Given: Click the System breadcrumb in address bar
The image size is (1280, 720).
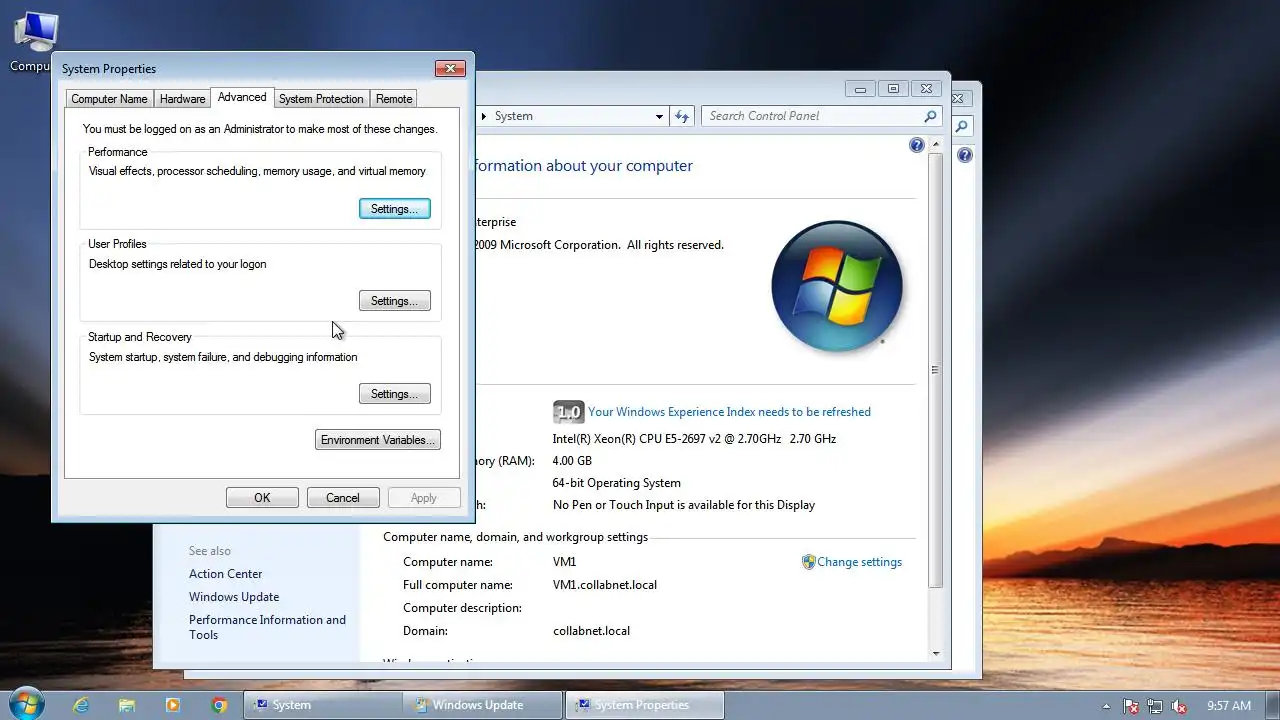Looking at the screenshot, I should click(514, 116).
